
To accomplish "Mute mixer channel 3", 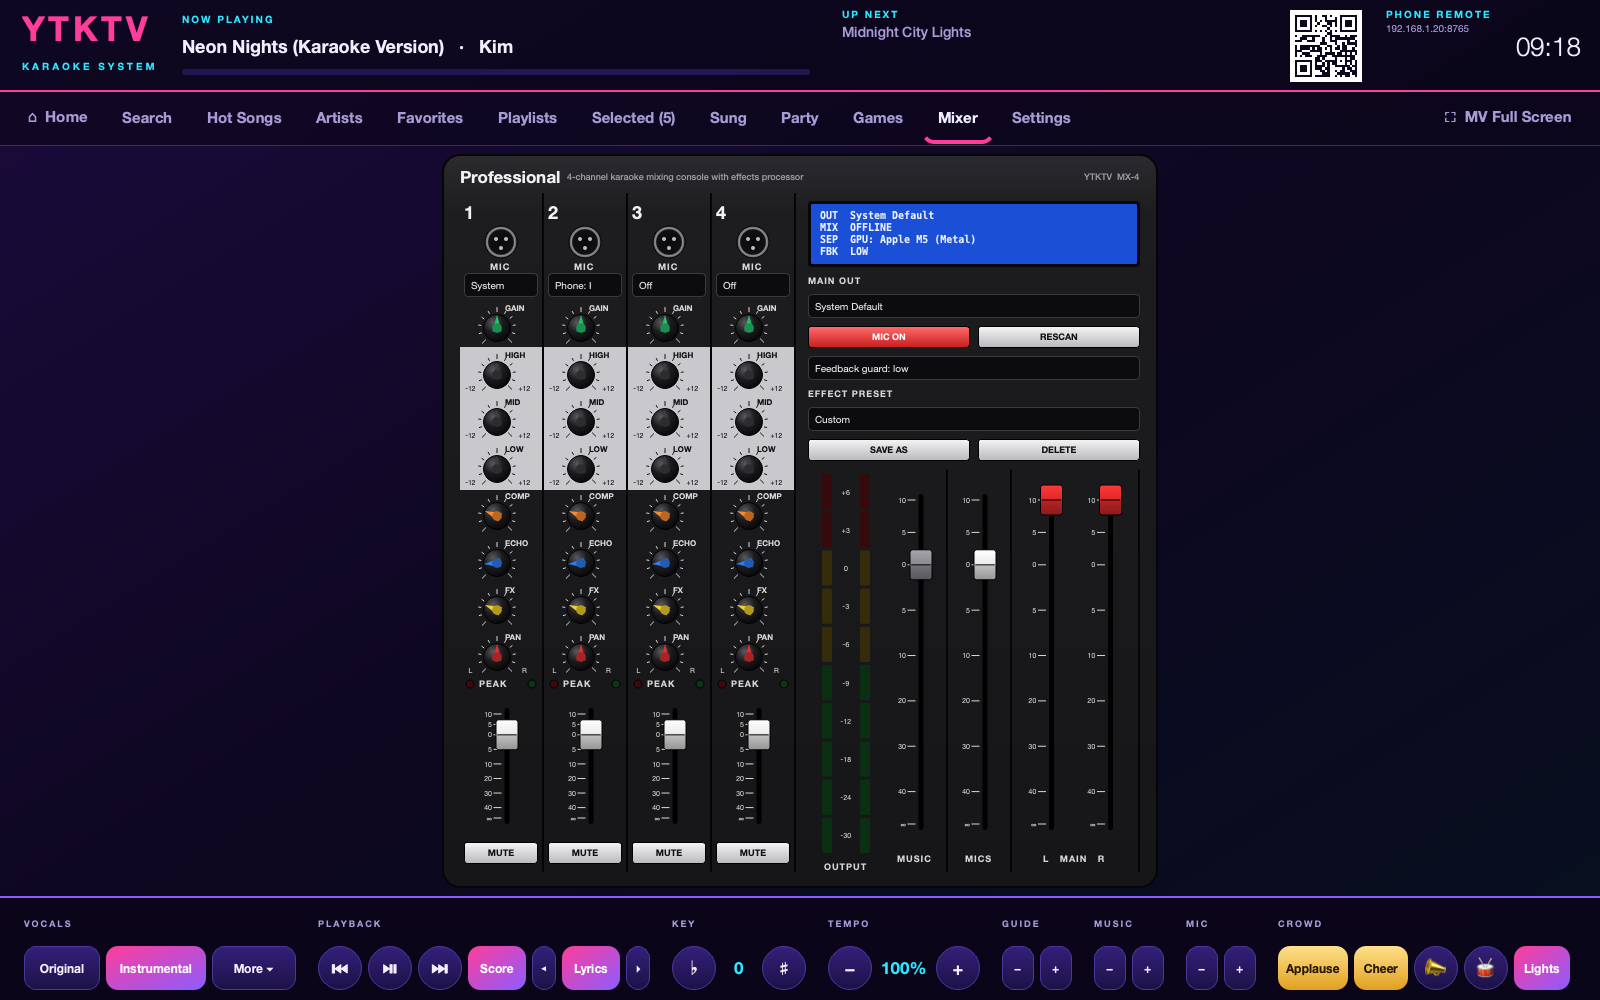I will (x=669, y=853).
